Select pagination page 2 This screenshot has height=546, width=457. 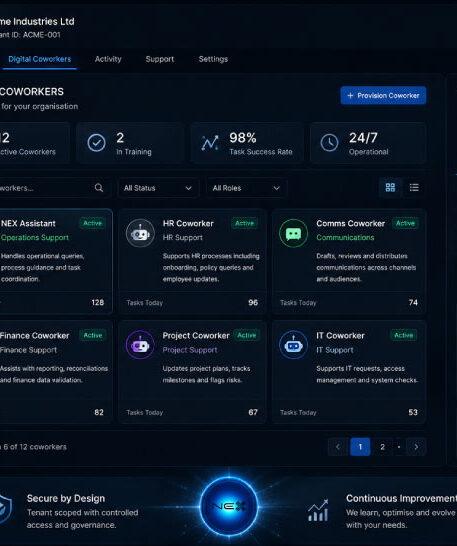382,447
